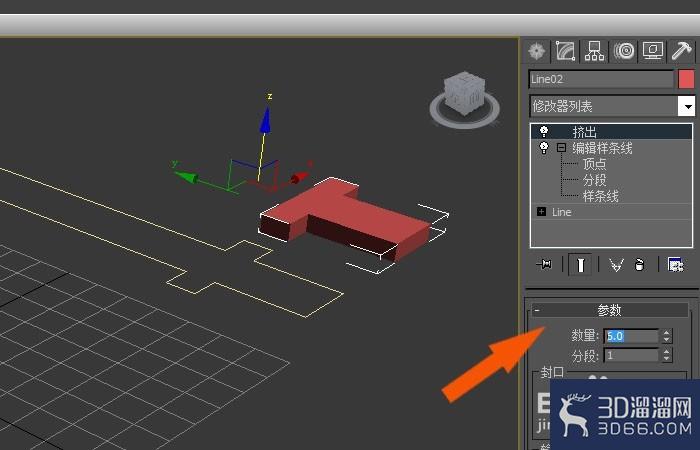Click the 数量 spinner arrows

pos(667,336)
